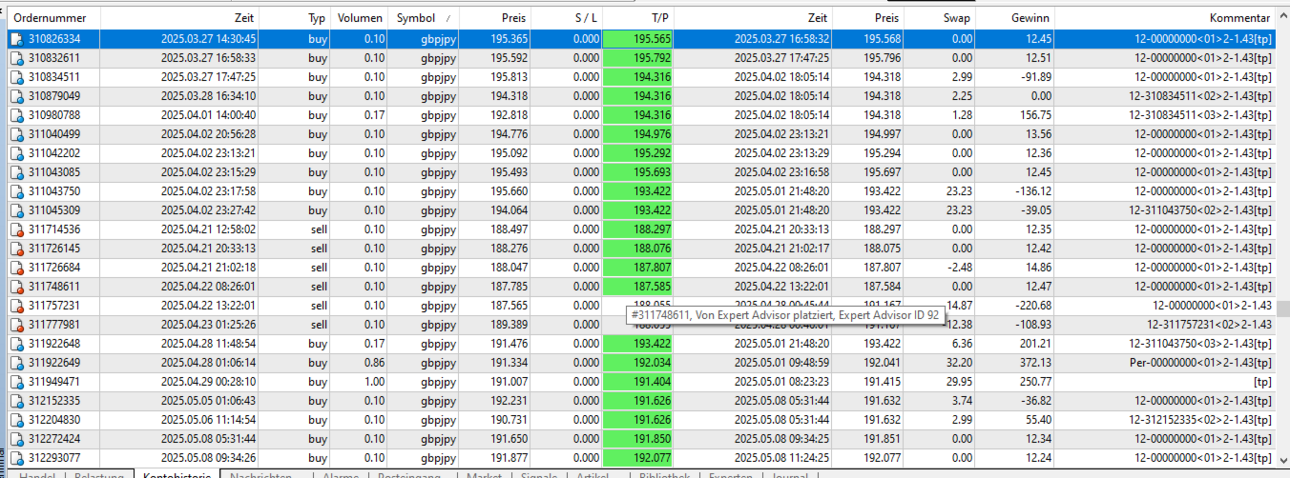1290x478 pixels.
Task: Click the volume value 1.00
Action: click(373, 381)
